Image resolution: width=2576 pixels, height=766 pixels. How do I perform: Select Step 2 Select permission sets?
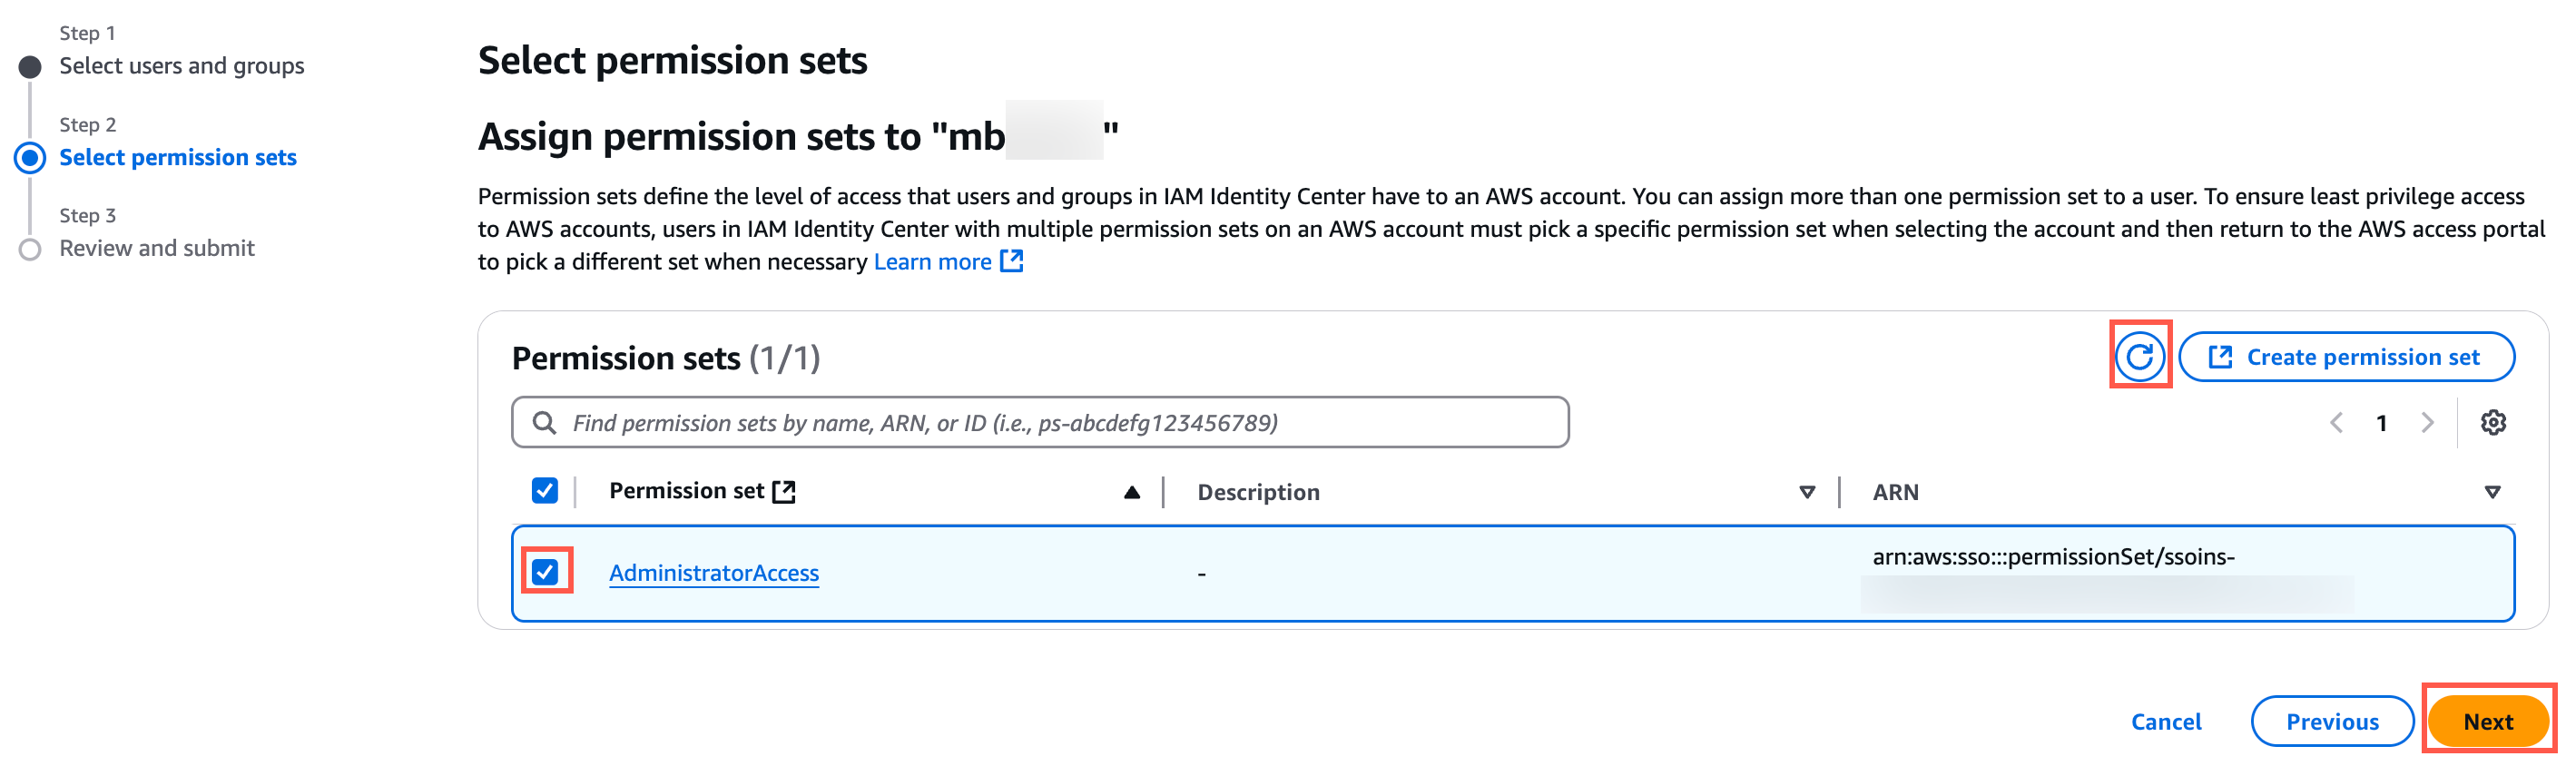pos(178,158)
